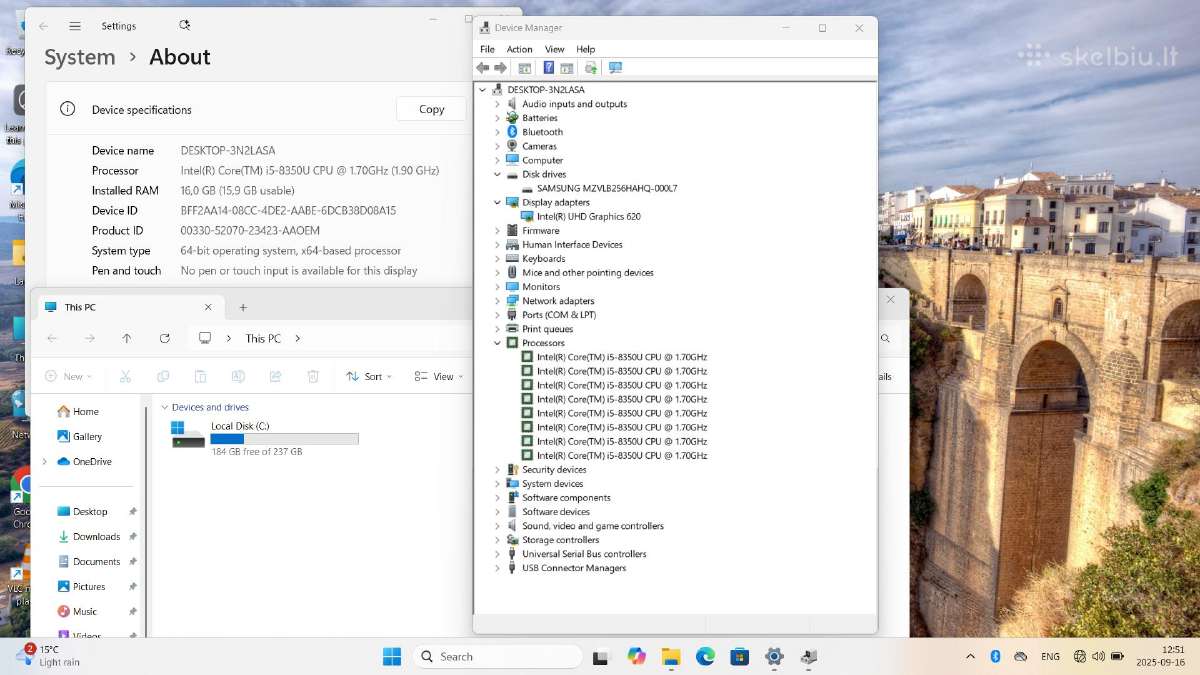Open File Explorer from taskbar

(x=671, y=656)
